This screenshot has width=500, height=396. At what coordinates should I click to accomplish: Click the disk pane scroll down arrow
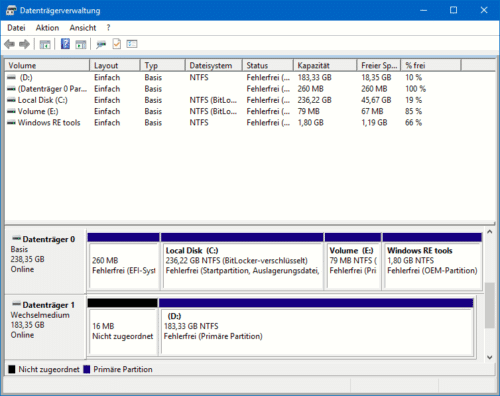coord(489,357)
